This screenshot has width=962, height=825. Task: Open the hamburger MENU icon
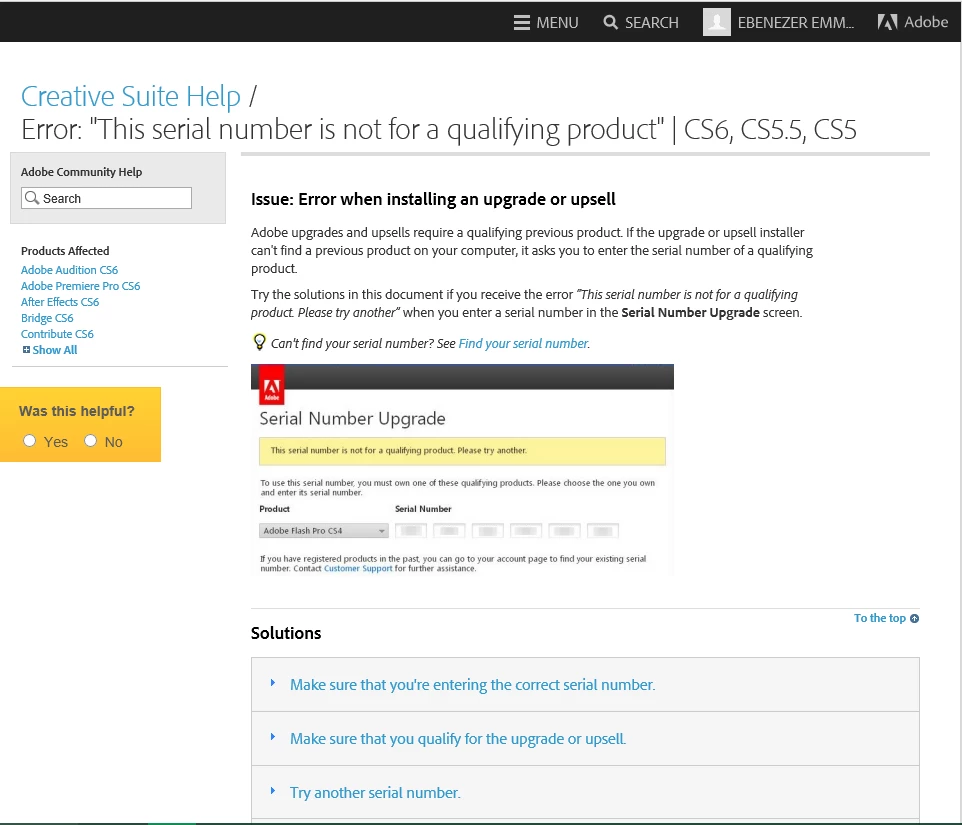521,23
